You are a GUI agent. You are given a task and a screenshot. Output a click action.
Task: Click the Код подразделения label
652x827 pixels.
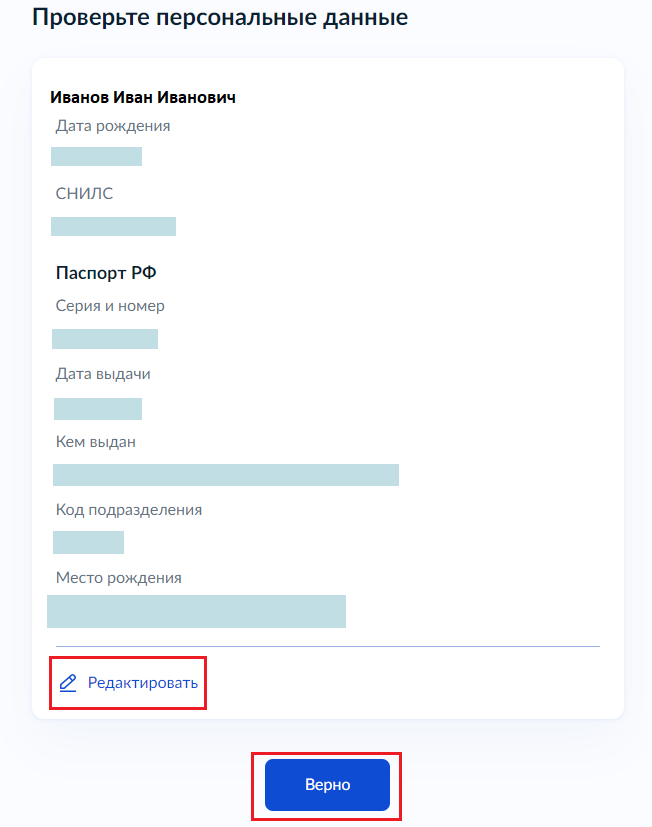pyautogui.click(x=129, y=510)
